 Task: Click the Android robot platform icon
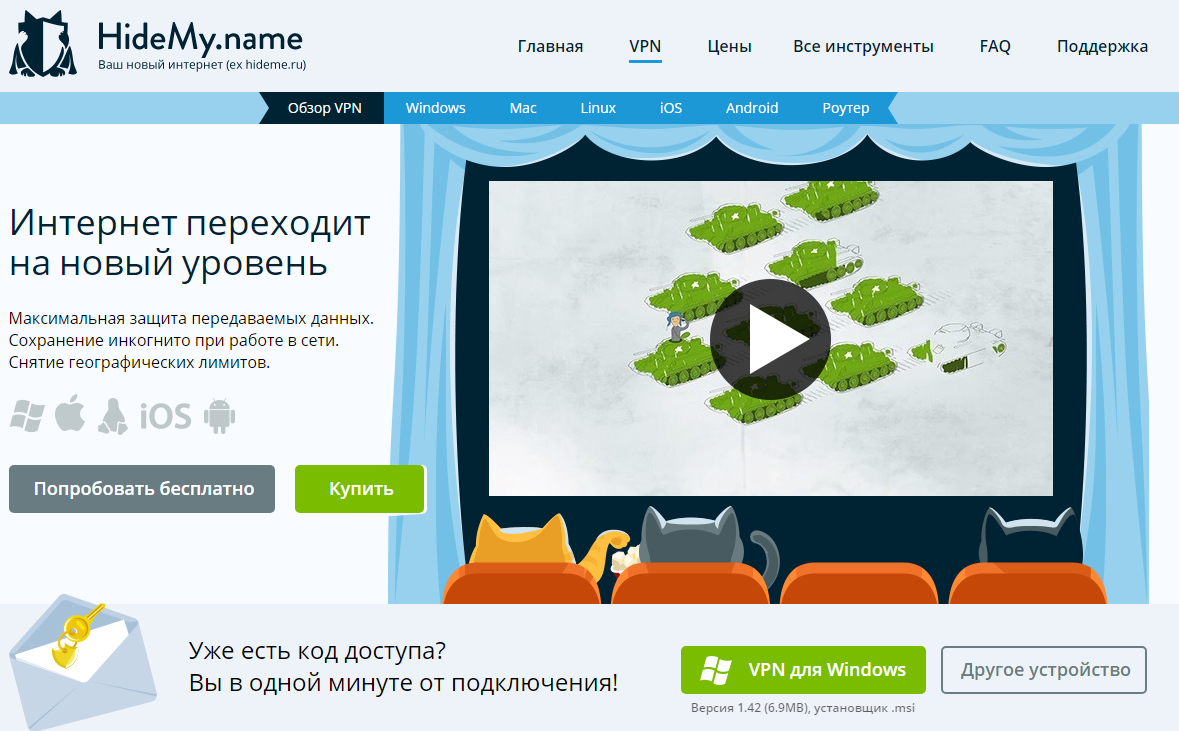(220, 416)
